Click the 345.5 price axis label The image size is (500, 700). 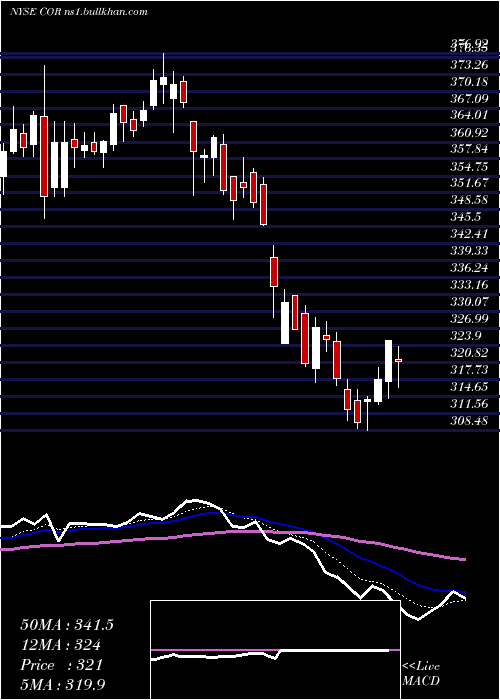point(466,217)
